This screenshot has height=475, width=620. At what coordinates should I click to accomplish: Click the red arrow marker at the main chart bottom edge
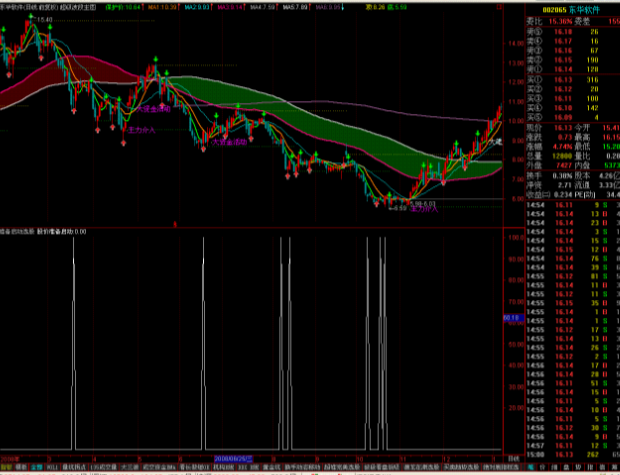pos(175,224)
